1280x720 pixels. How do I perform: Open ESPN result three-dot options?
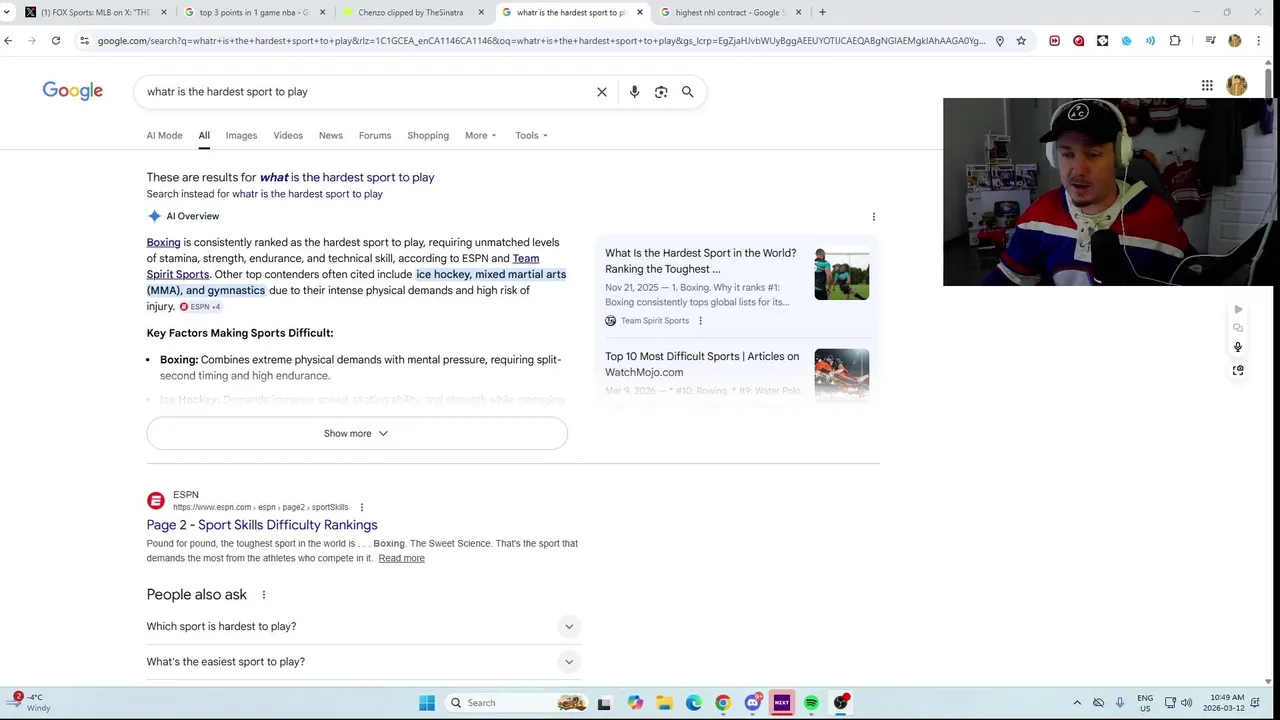coord(362,508)
